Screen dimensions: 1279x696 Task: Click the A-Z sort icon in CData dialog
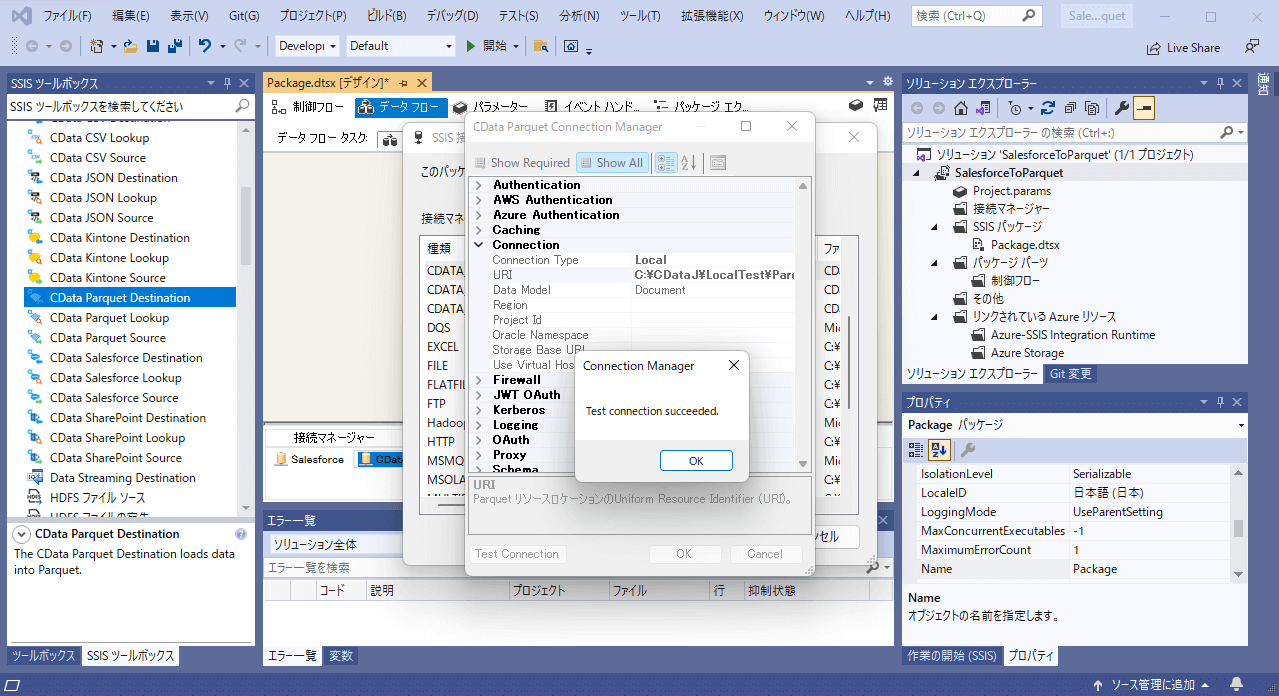[x=689, y=163]
